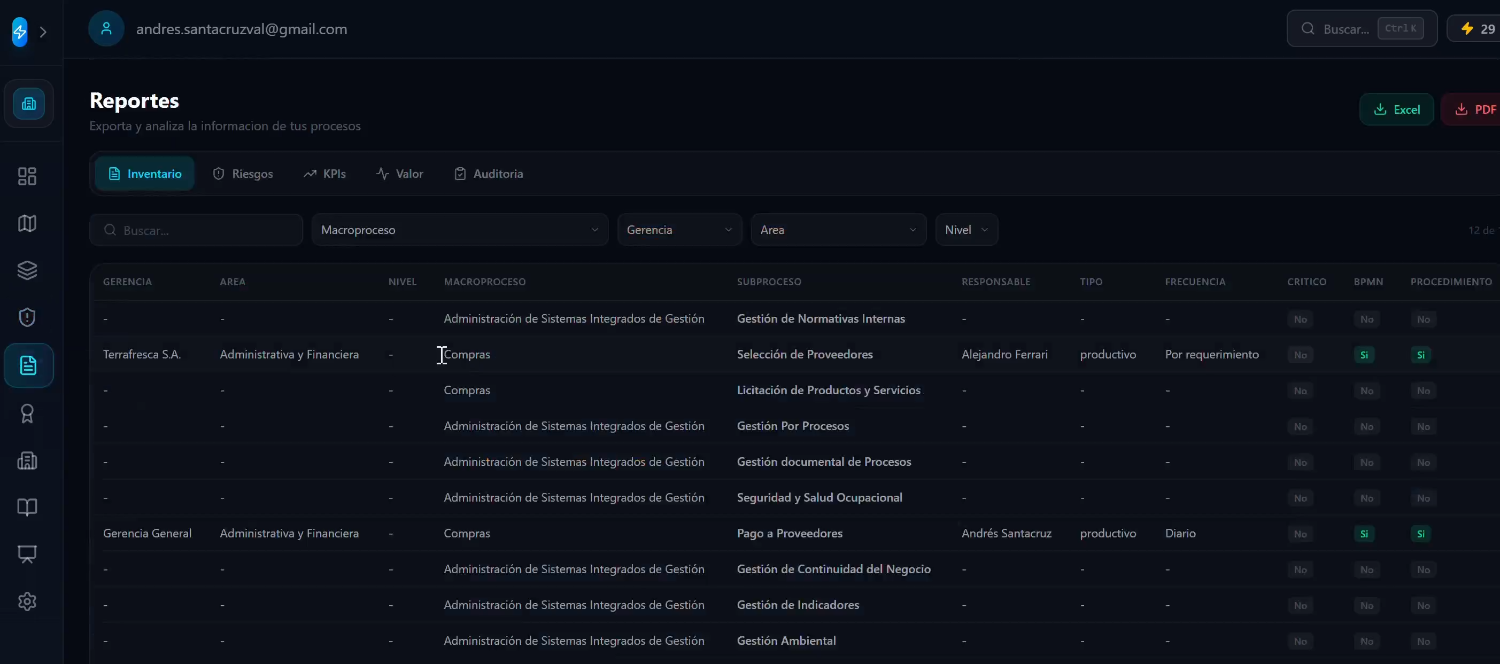Select subprocess Pago a Proveedores

[790, 534]
